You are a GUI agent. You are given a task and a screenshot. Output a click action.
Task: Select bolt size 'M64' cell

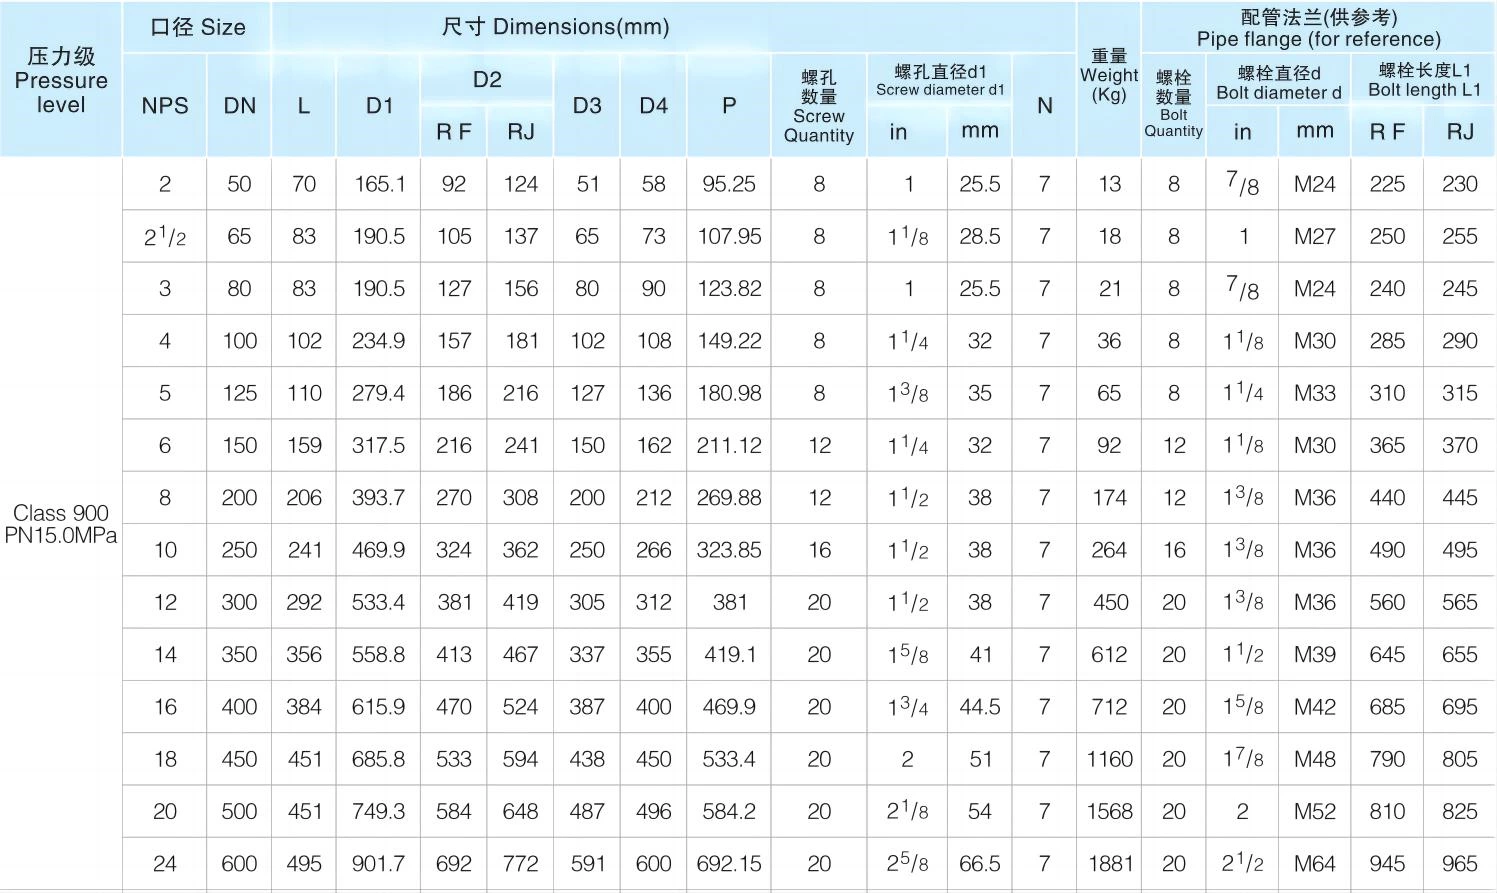click(1314, 863)
